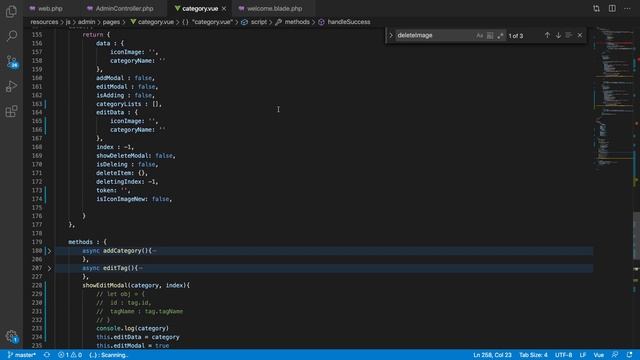Change the UTF-8 encoding
Screen dimensions: 640x360
[x=563, y=355]
